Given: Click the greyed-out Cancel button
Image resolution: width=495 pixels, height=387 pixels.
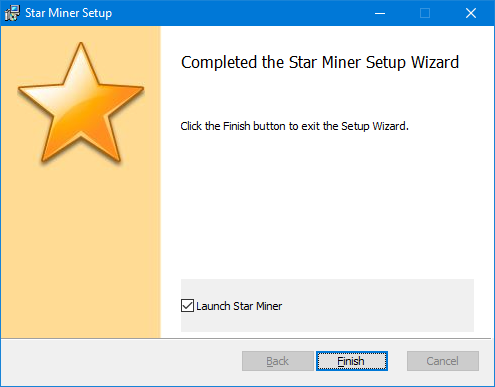Looking at the screenshot, I should (x=443, y=361).
